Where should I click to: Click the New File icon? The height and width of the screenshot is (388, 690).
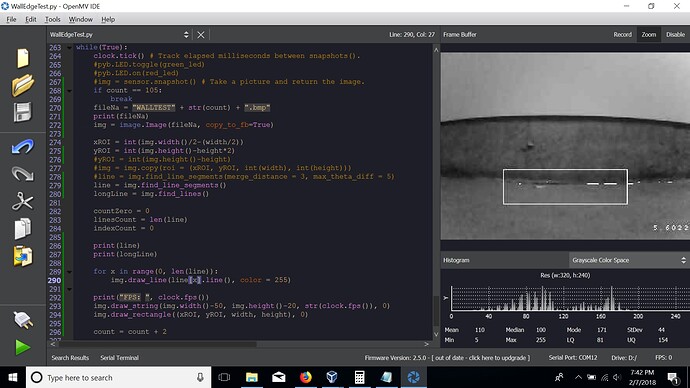pos(23,58)
